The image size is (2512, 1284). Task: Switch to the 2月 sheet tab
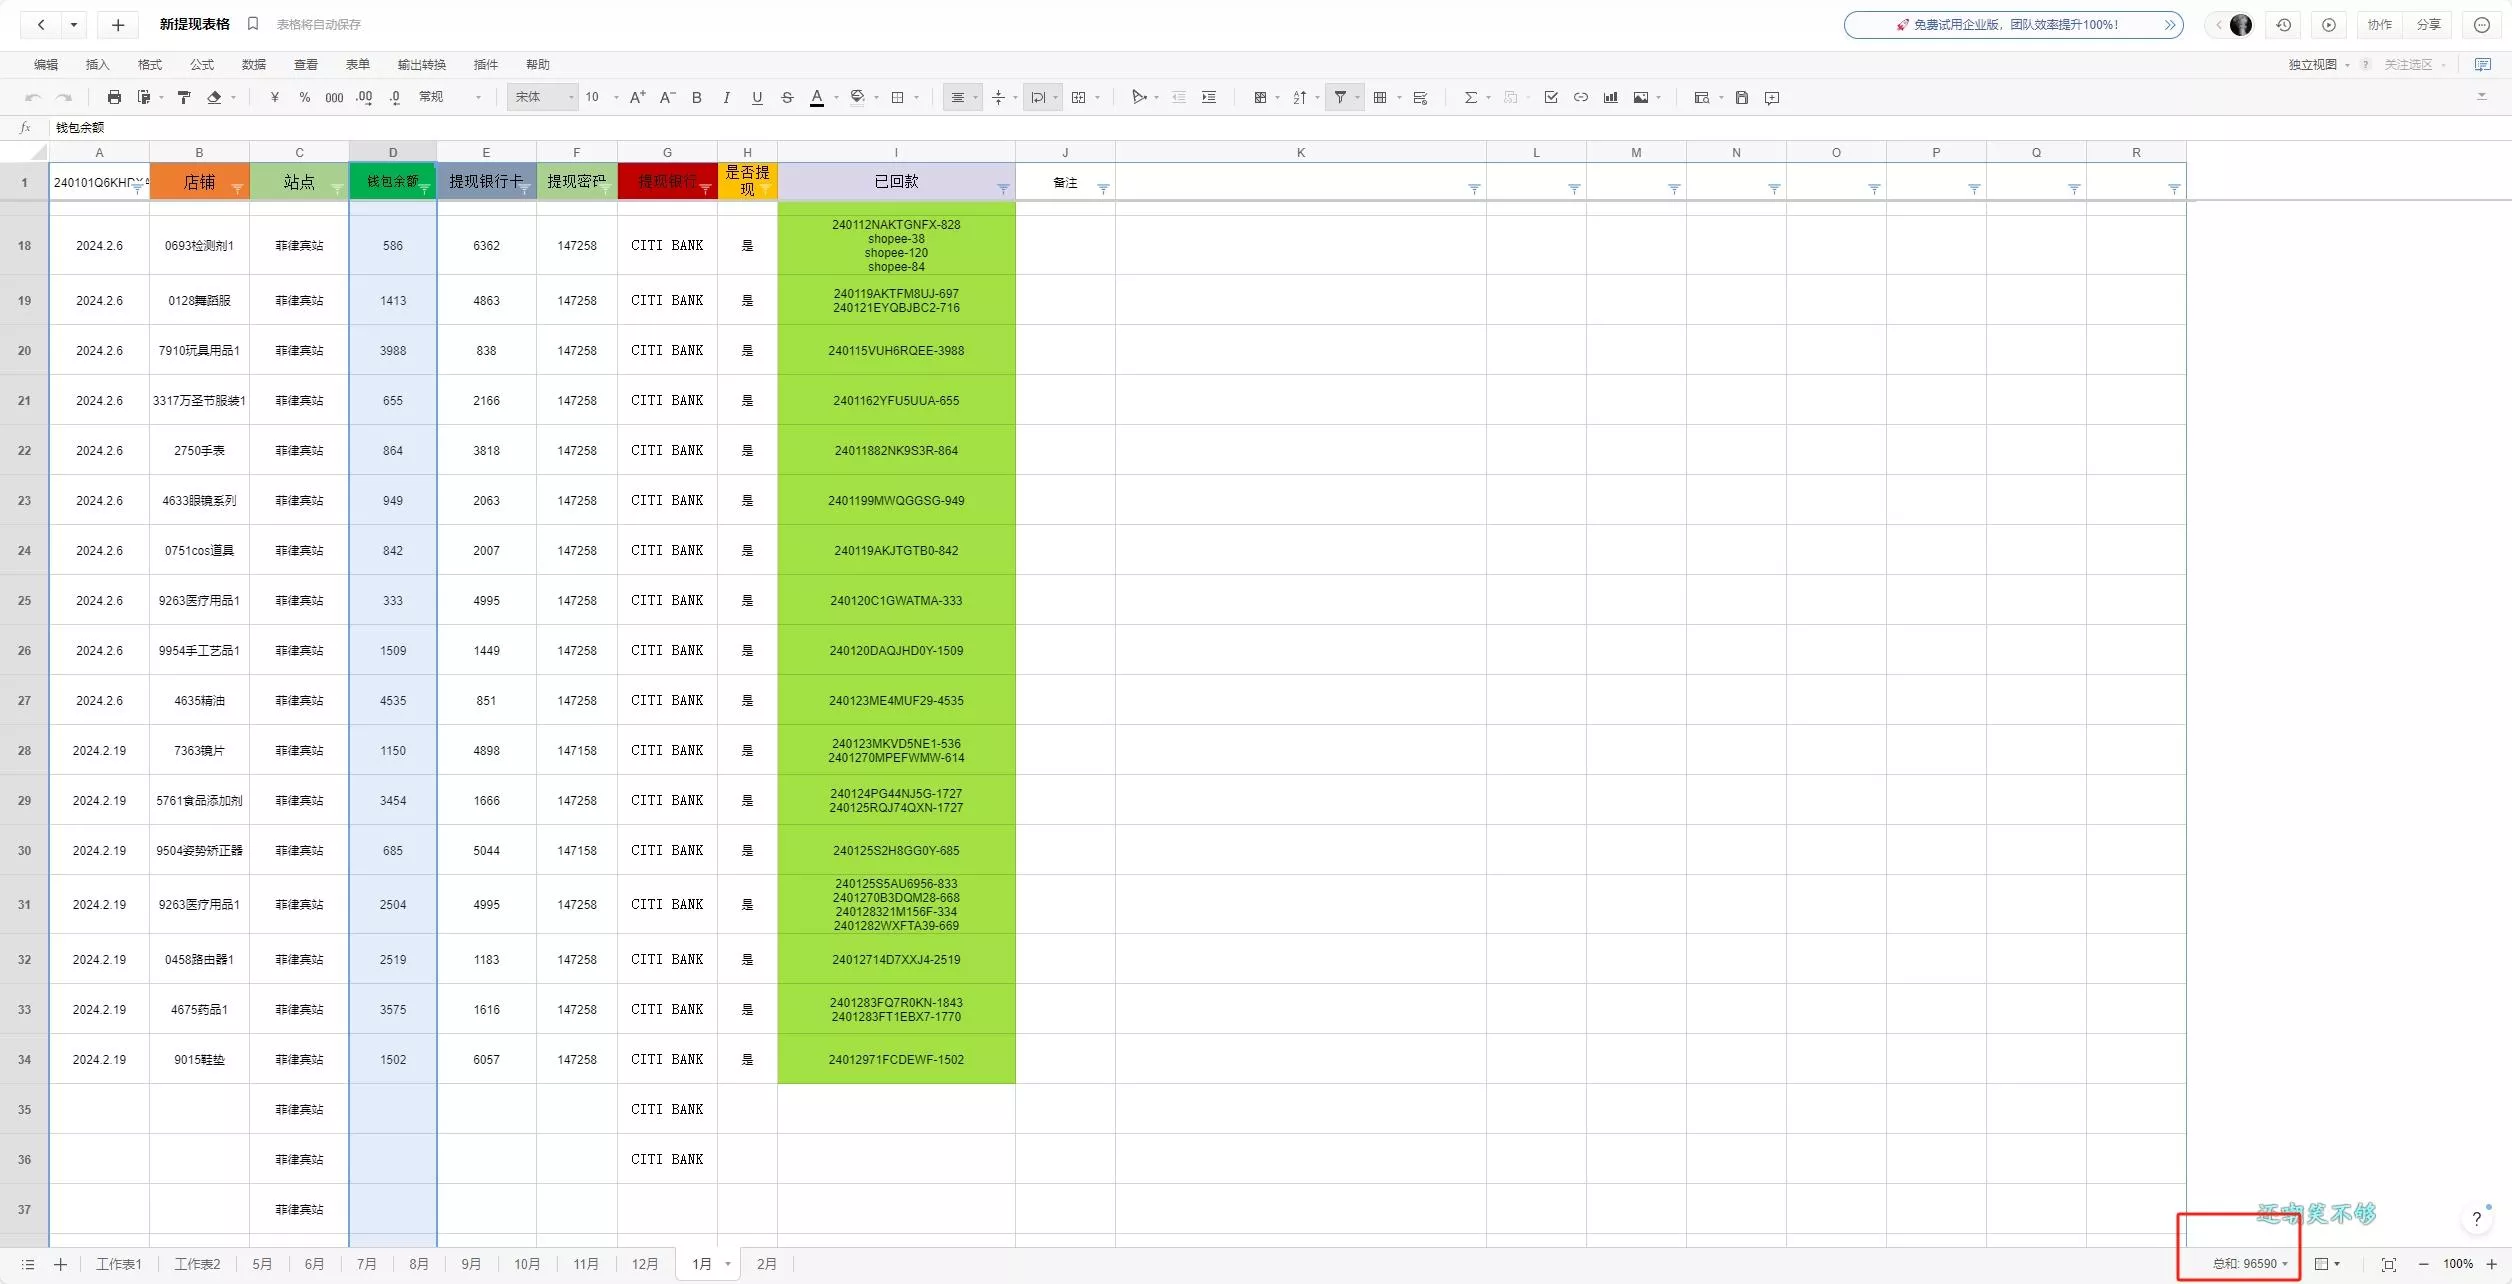coord(766,1264)
